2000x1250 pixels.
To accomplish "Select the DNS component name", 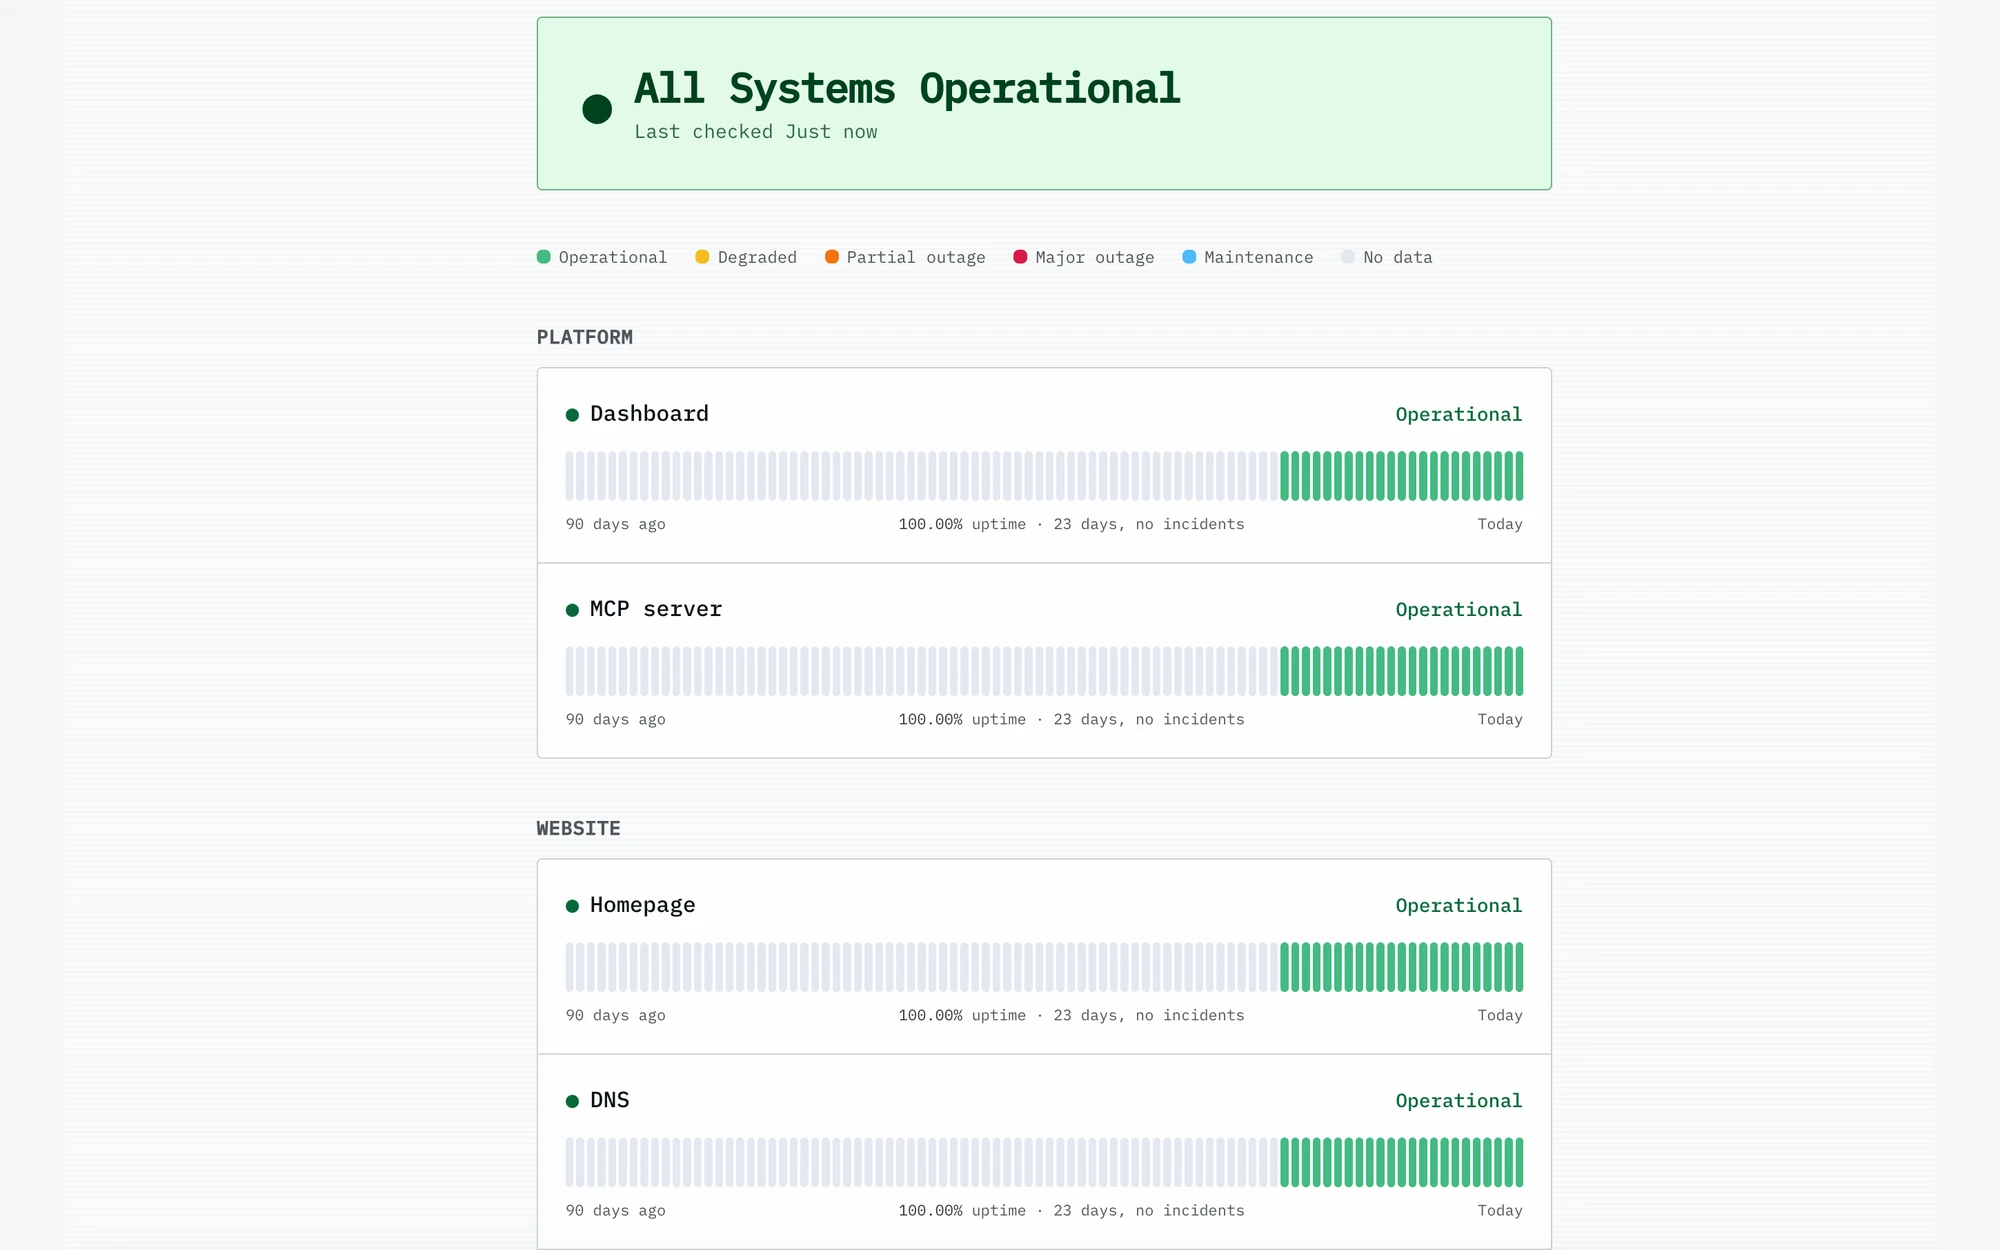I will coord(609,1100).
